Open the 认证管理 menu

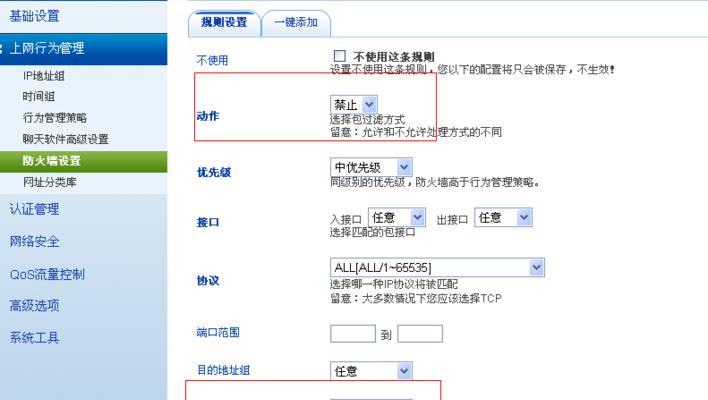point(34,209)
